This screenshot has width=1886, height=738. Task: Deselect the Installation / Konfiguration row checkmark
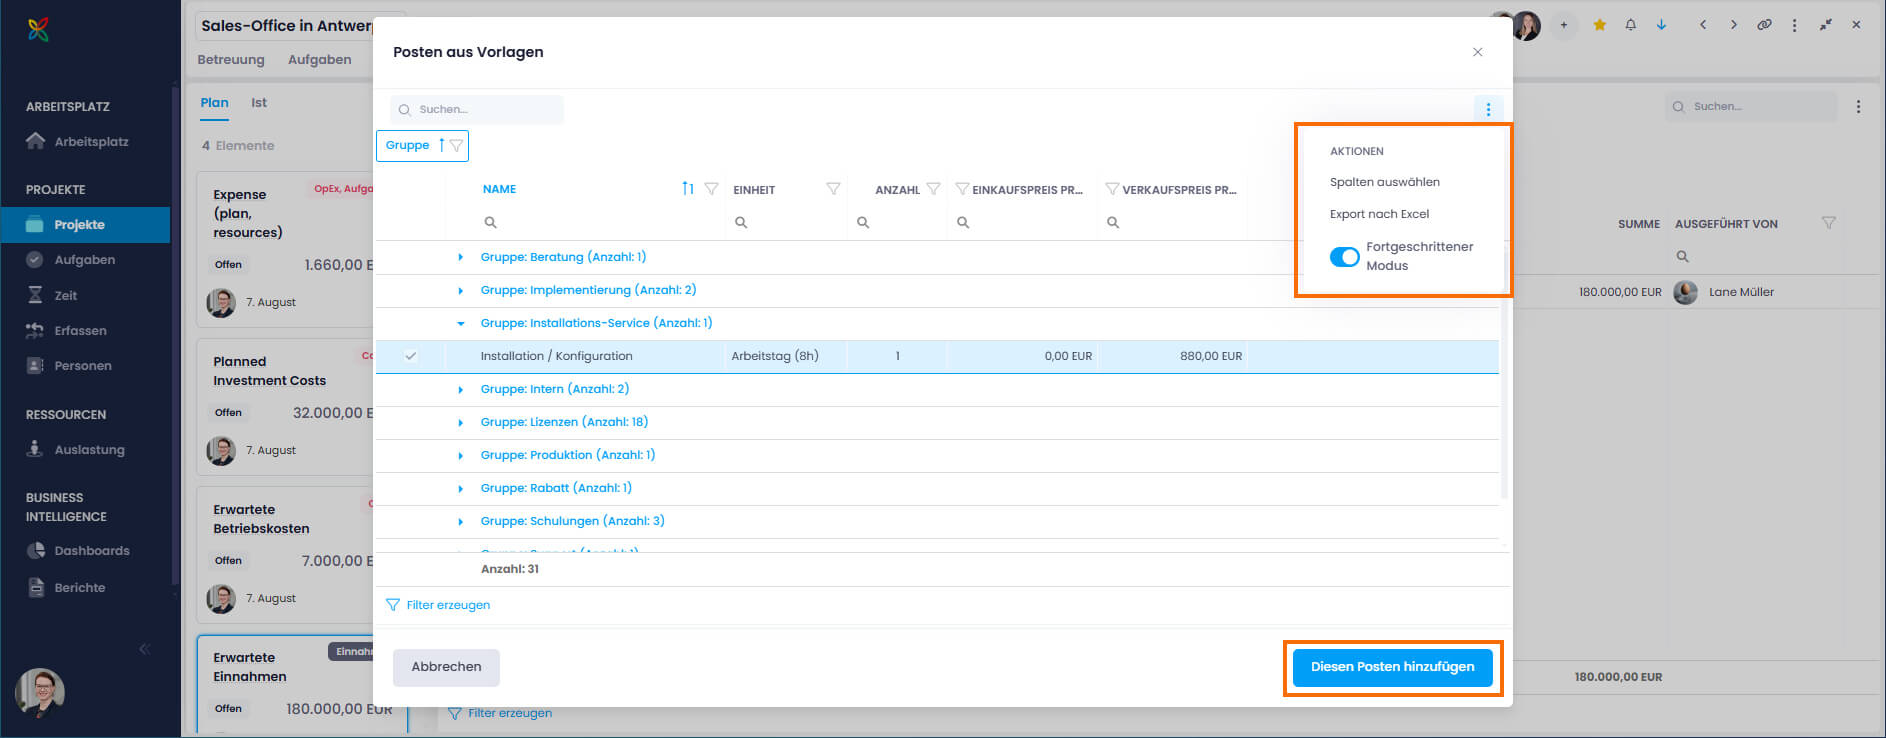410,356
